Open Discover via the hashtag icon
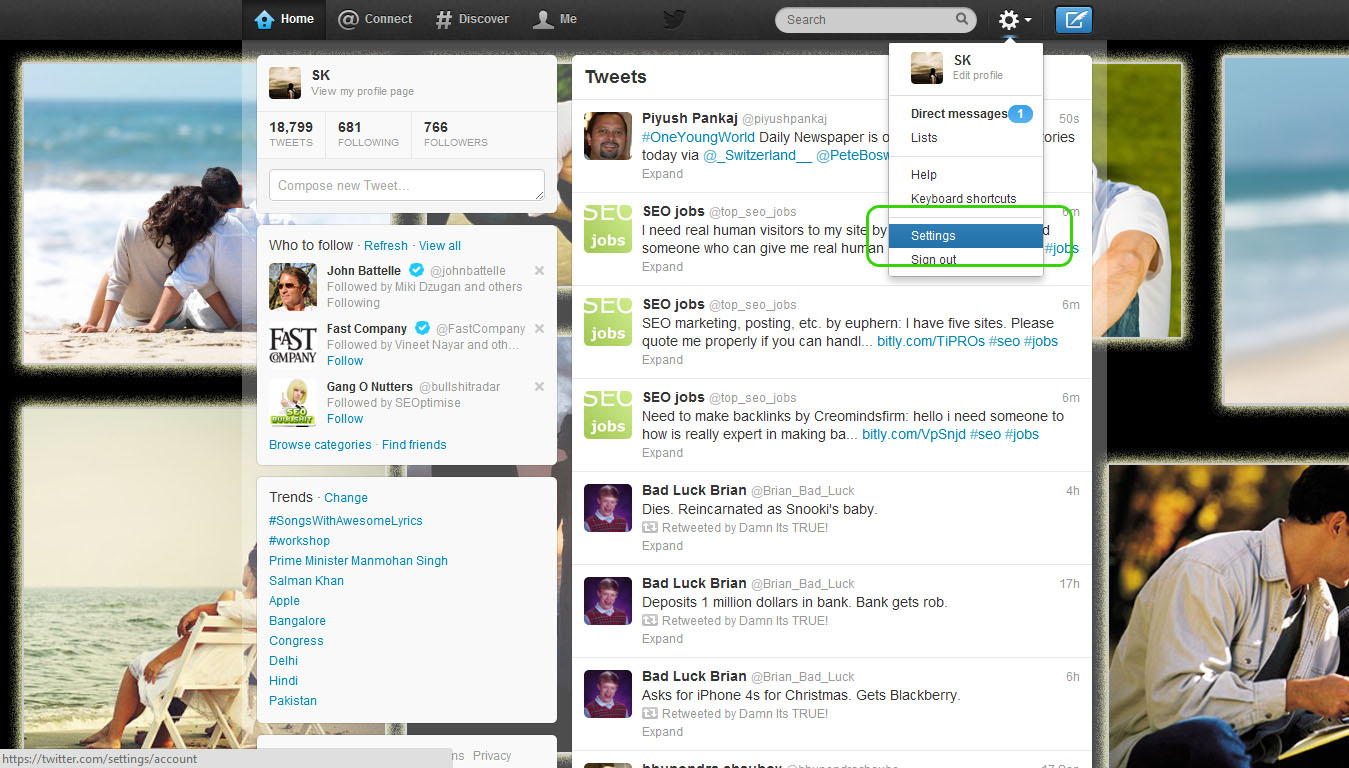1349x768 pixels. pos(443,18)
